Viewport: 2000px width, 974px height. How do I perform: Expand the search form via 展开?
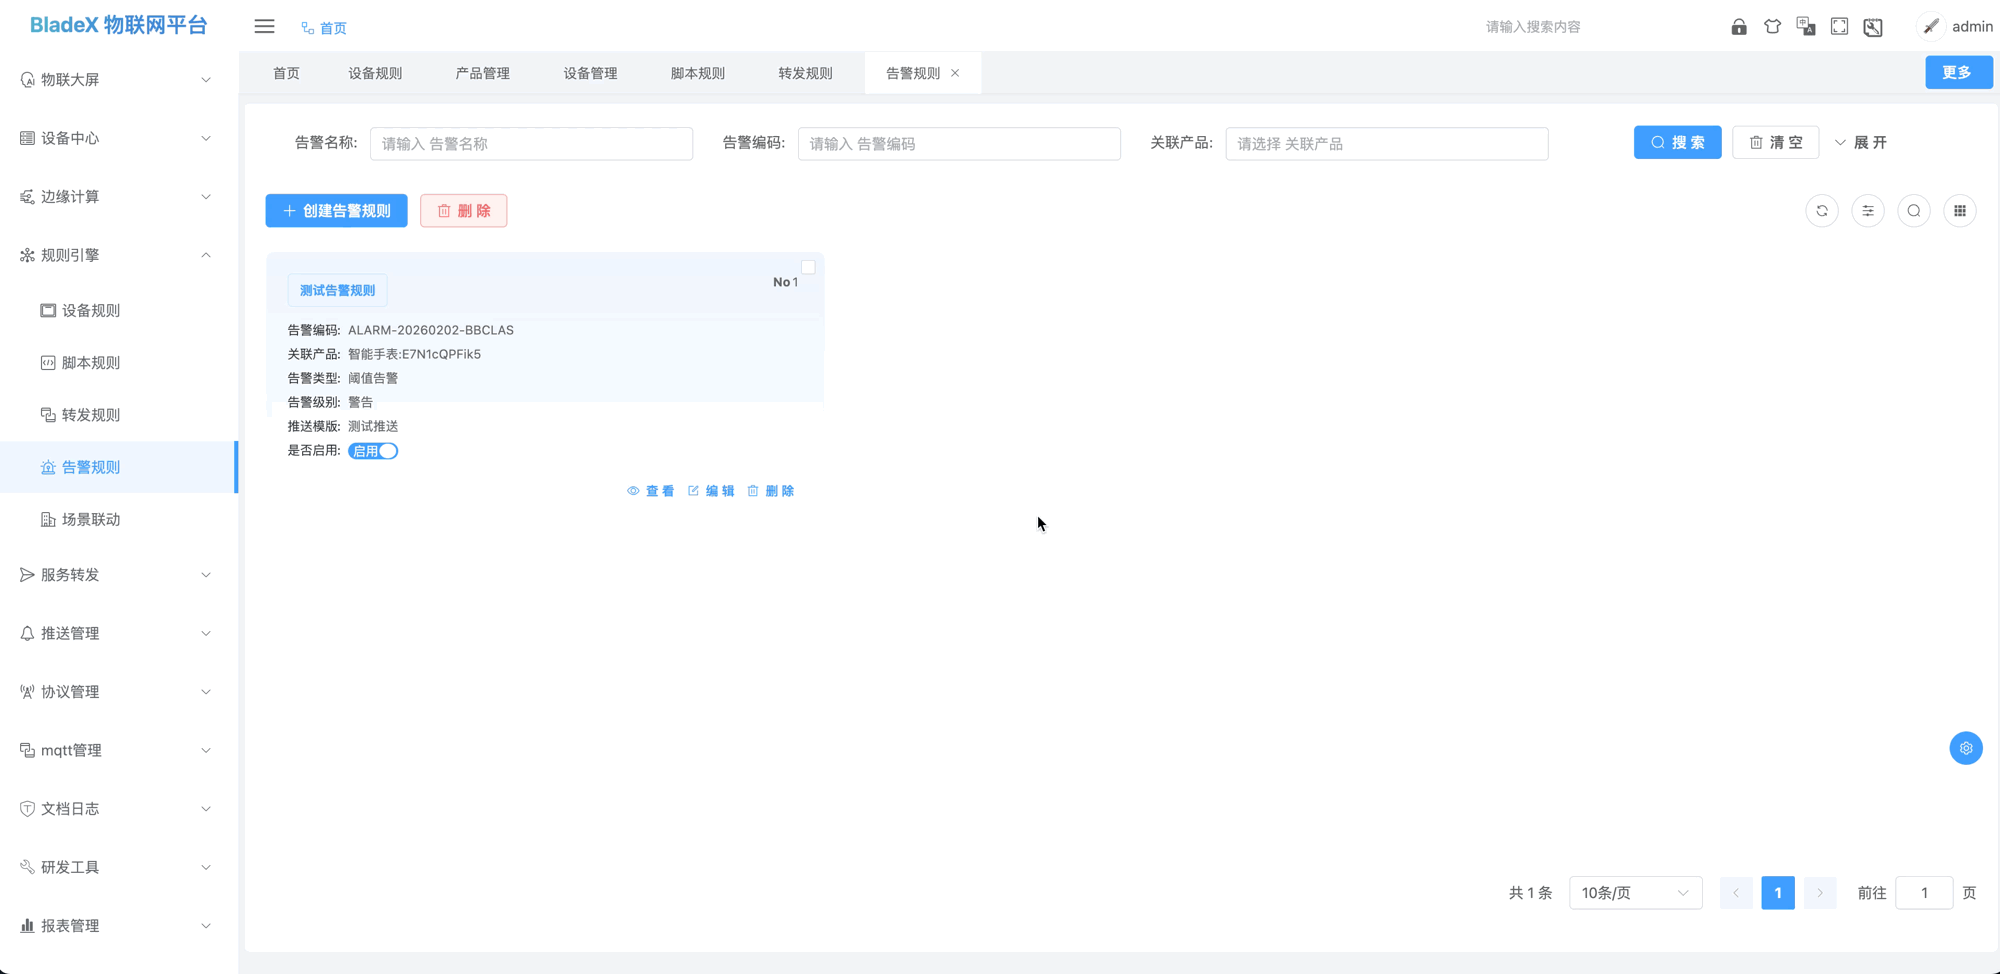(x=1863, y=142)
